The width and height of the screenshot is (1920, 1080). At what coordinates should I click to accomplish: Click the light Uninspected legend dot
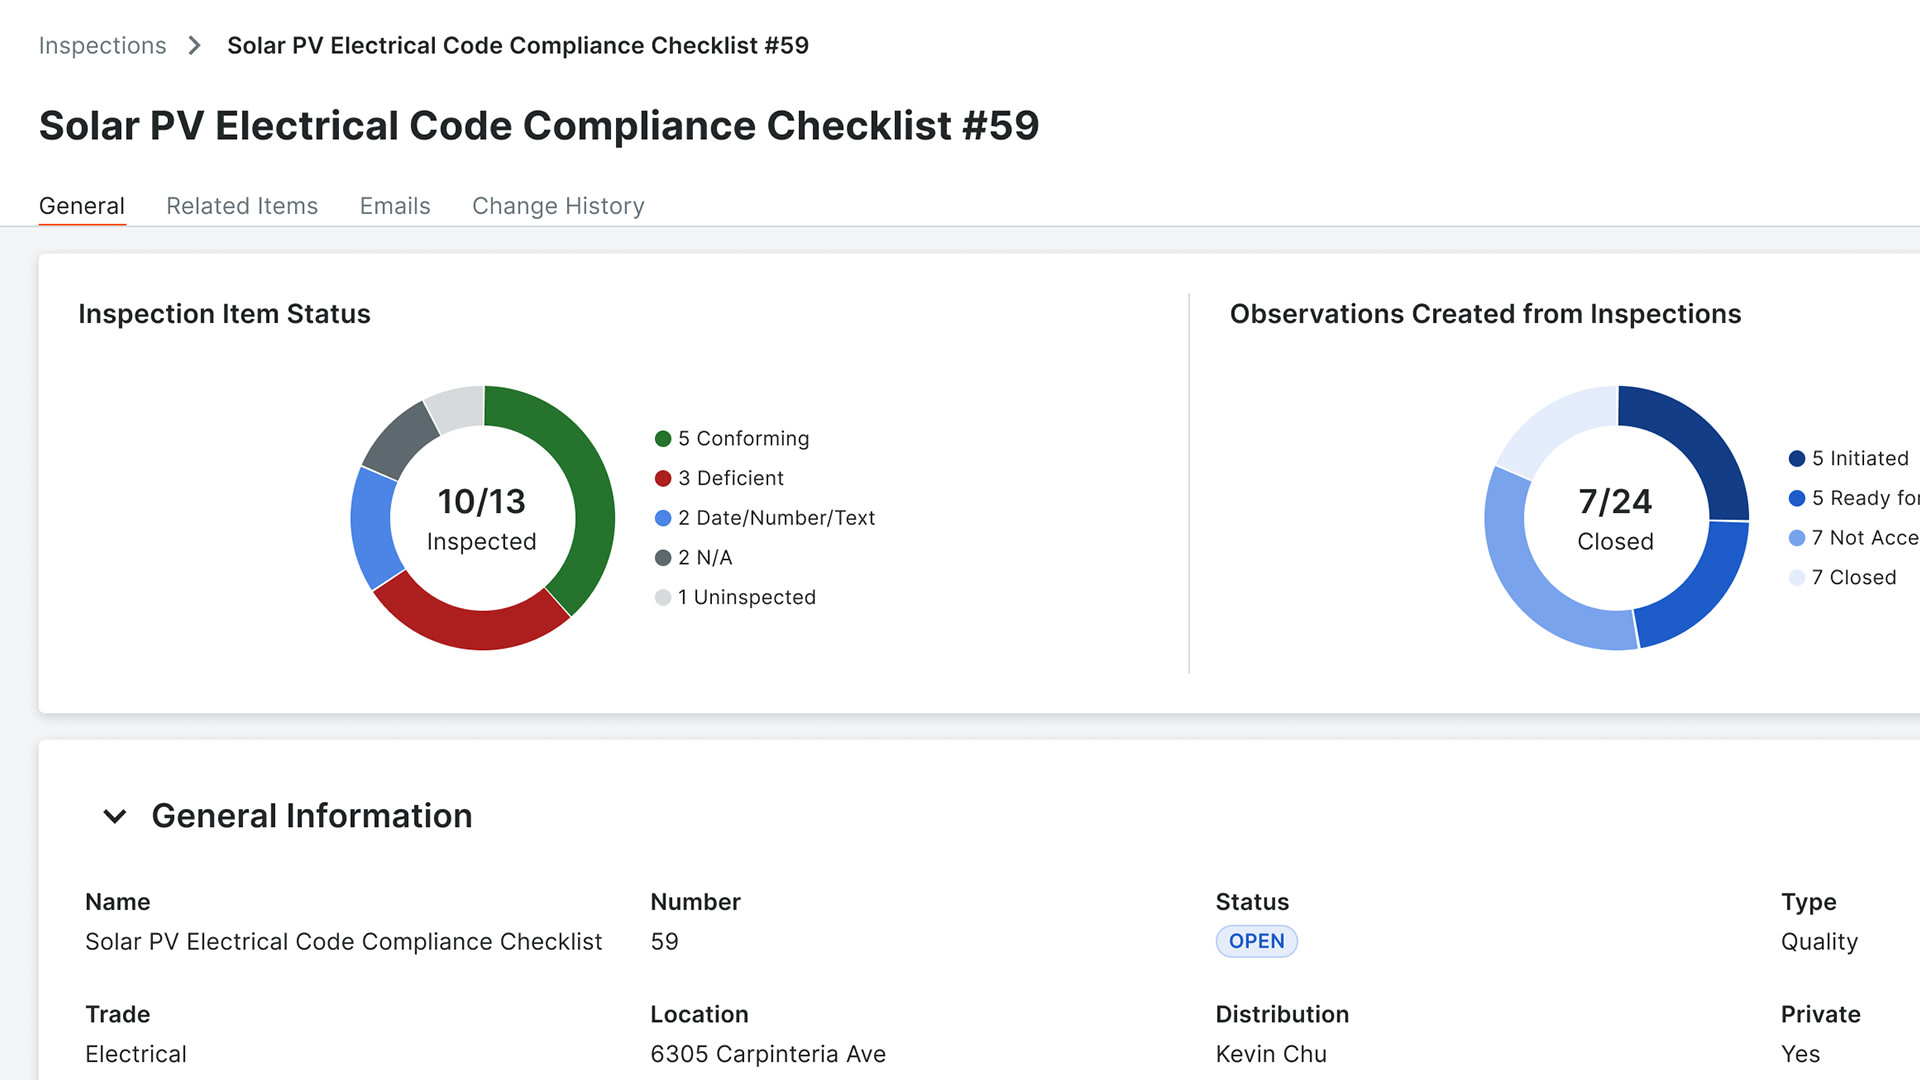pyautogui.click(x=663, y=597)
